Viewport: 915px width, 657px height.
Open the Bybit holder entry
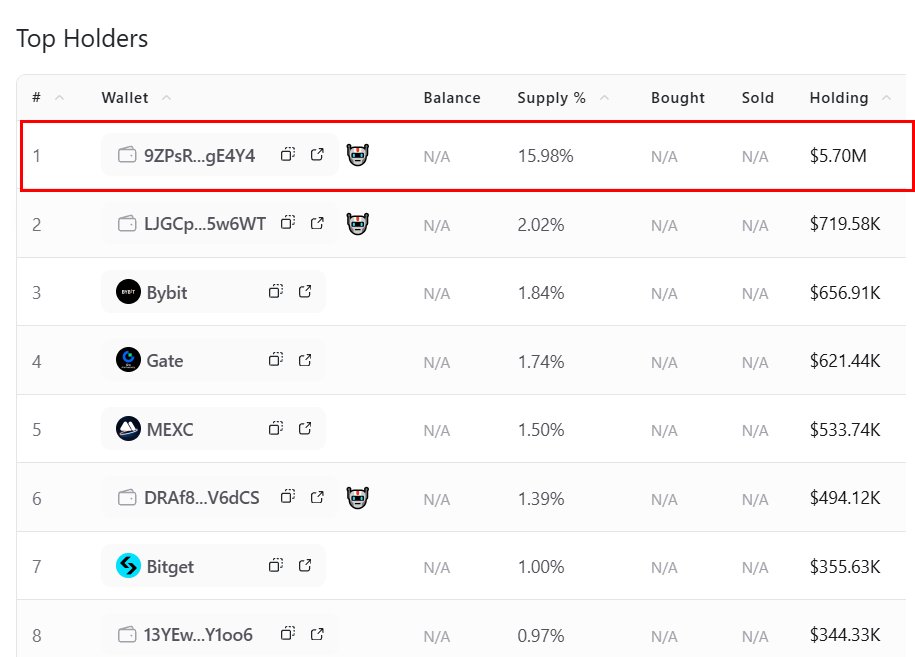point(167,293)
